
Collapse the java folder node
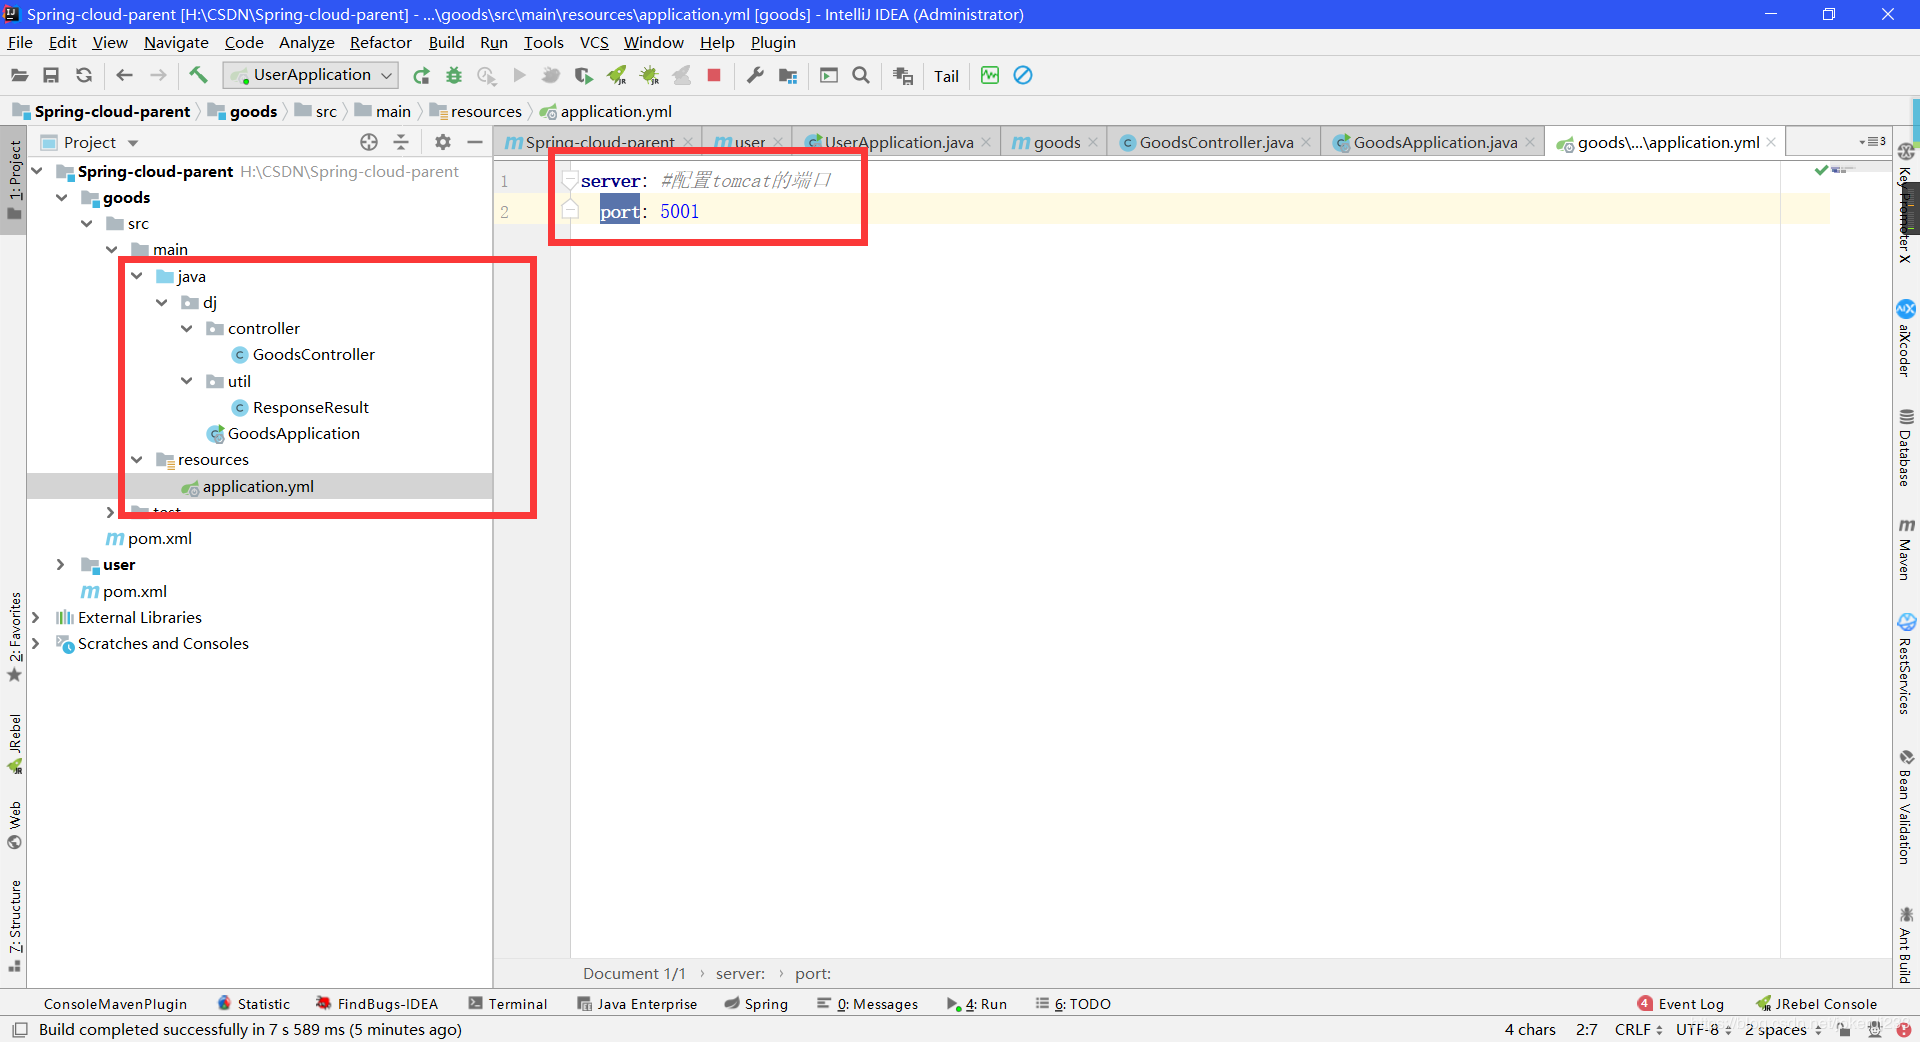point(137,276)
